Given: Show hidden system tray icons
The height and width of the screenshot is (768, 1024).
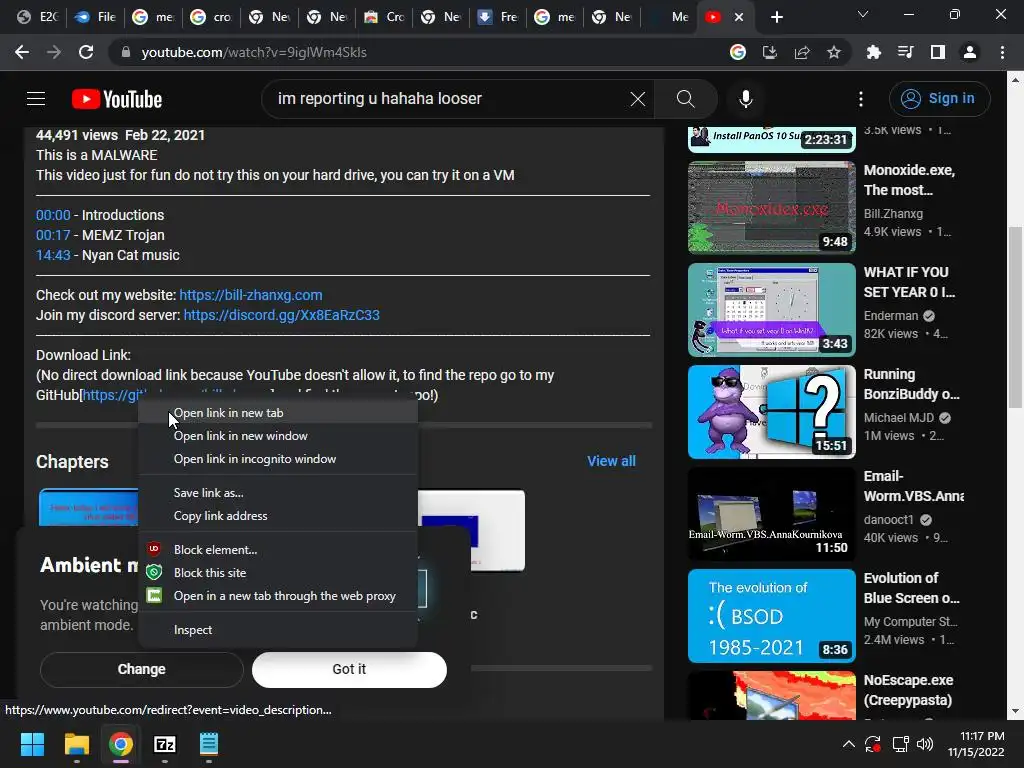Looking at the screenshot, I should tap(848, 744).
